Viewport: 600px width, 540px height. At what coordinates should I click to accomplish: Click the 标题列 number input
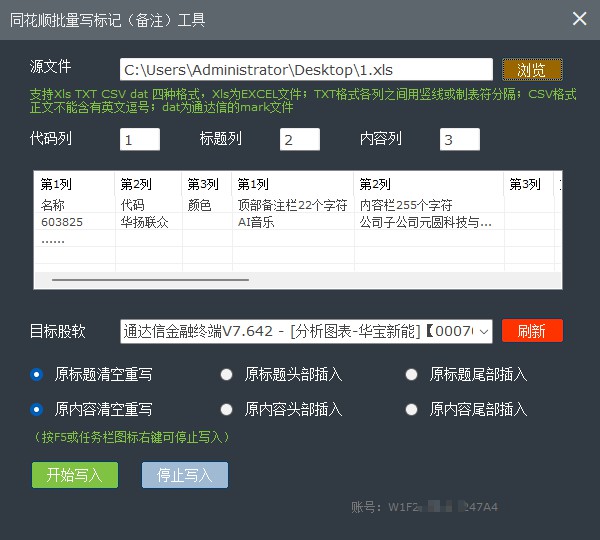(299, 140)
